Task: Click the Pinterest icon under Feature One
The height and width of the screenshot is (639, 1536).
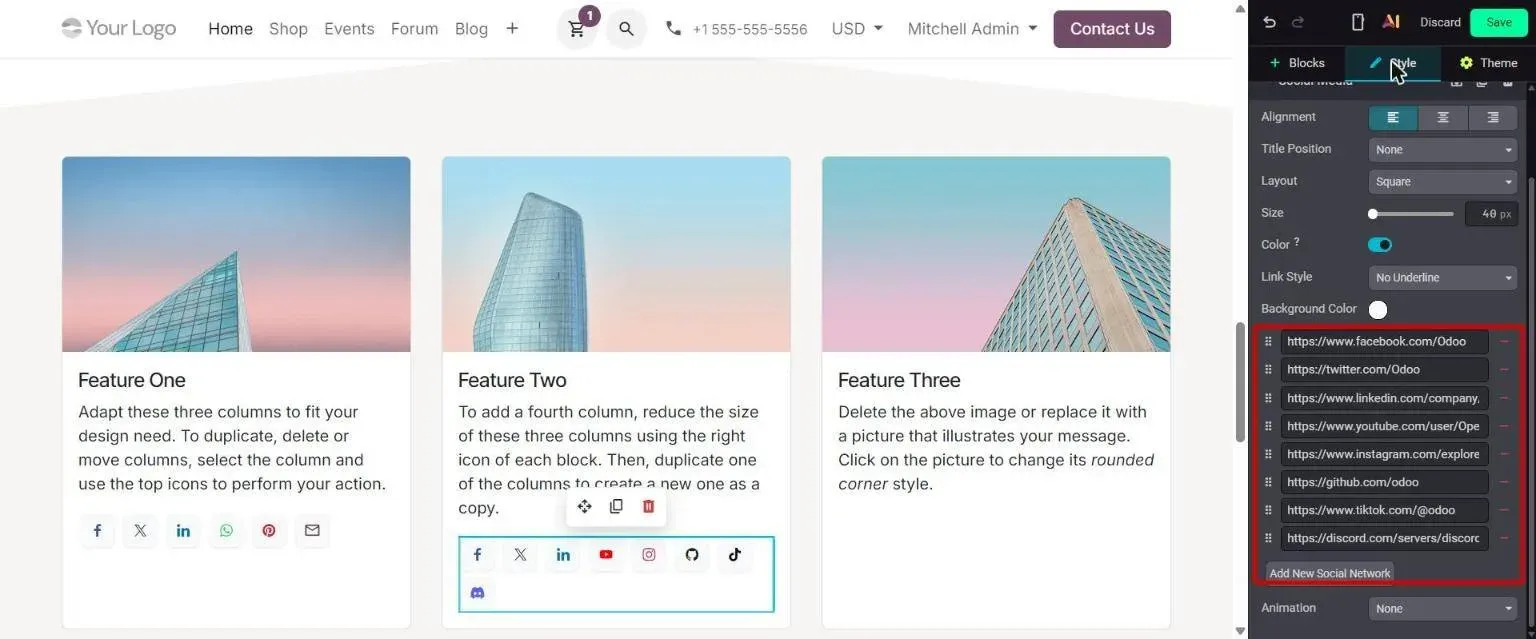Action: 269,530
